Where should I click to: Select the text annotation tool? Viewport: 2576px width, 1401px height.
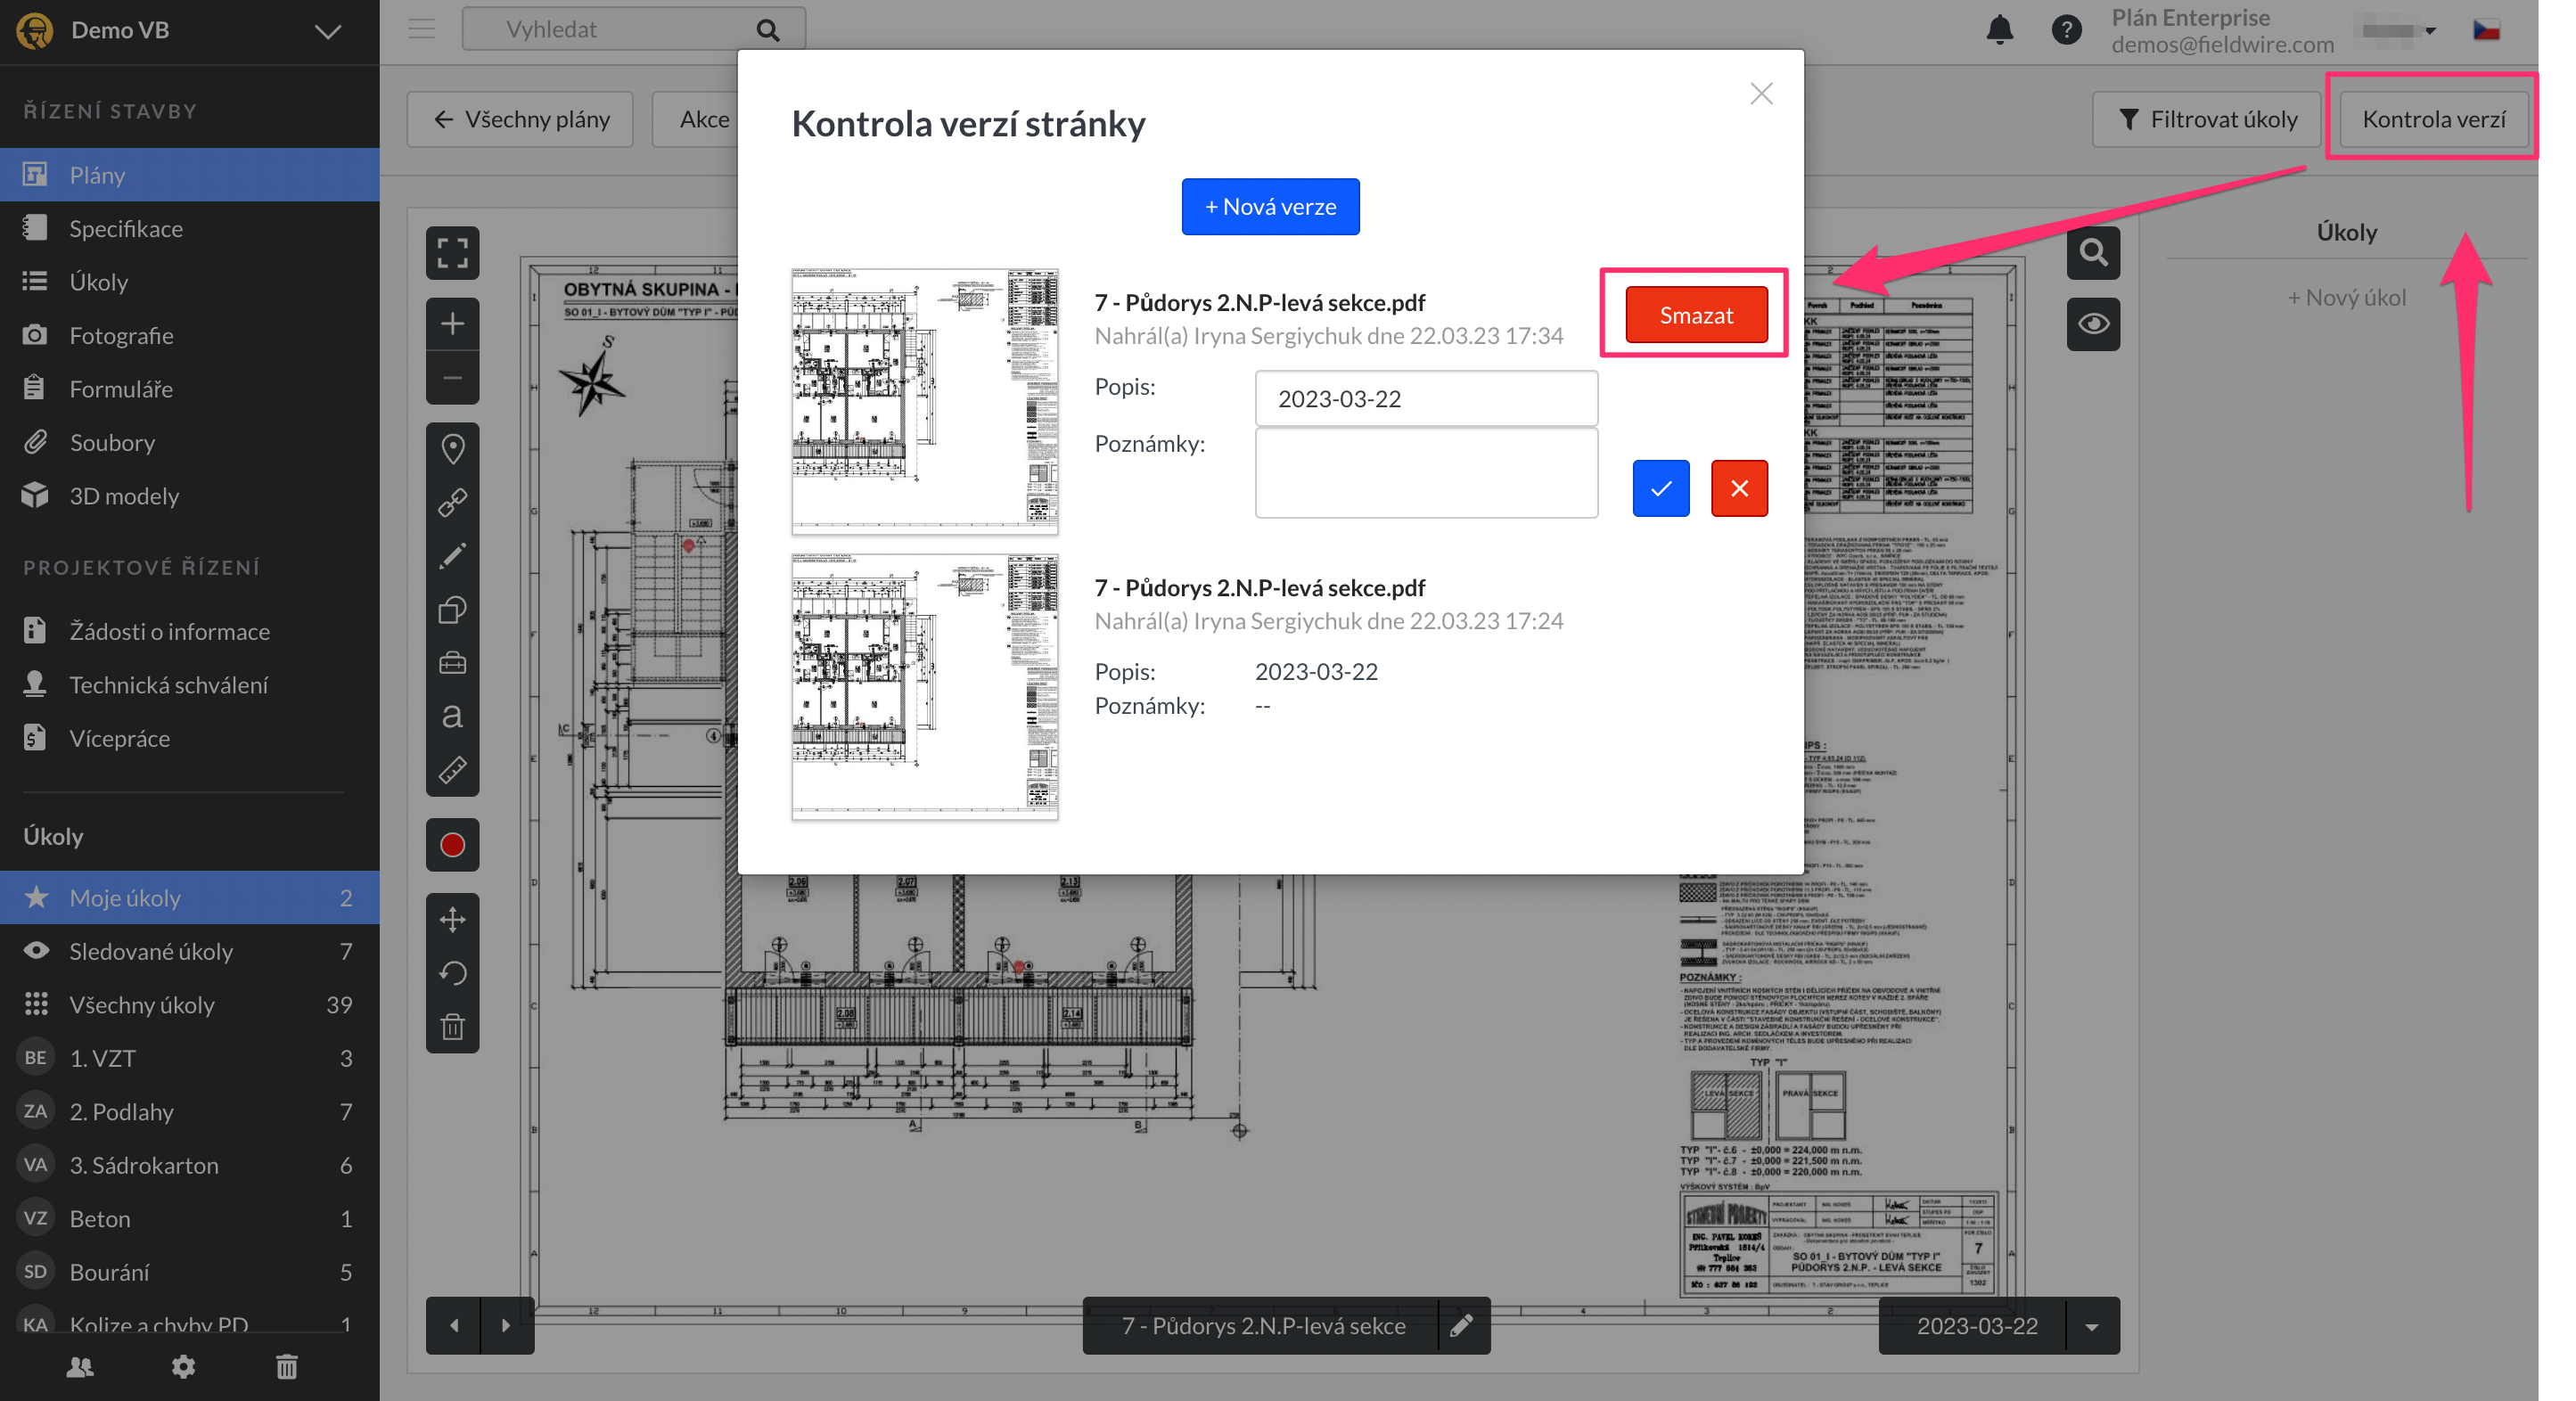(x=452, y=716)
